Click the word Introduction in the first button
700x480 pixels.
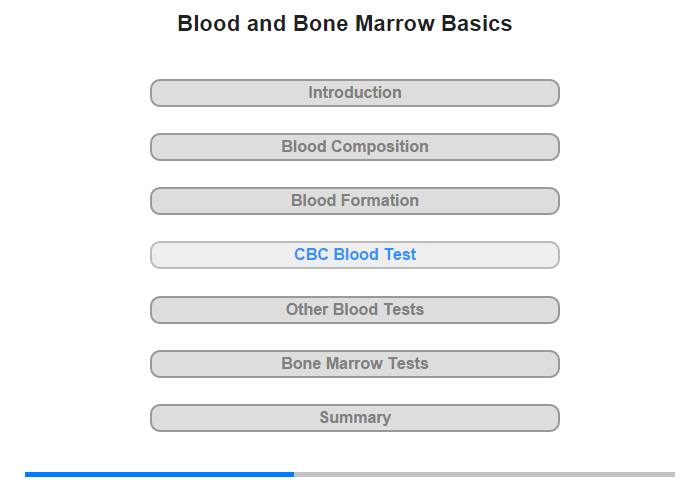(x=355, y=93)
